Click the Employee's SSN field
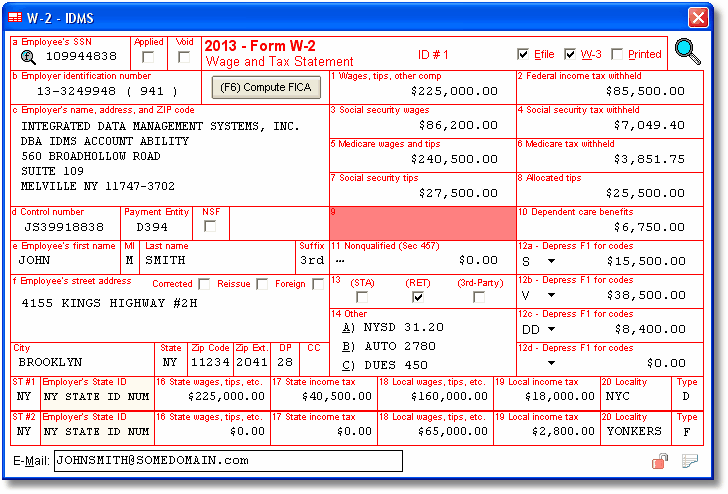Screen dimensions: 728x494 click(81, 57)
